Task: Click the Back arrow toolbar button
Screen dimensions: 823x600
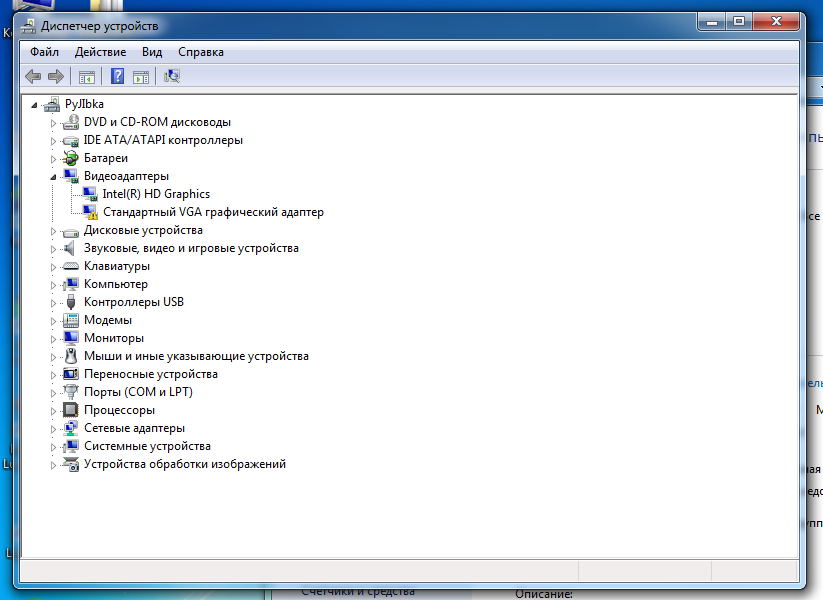Action: point(33,76)
